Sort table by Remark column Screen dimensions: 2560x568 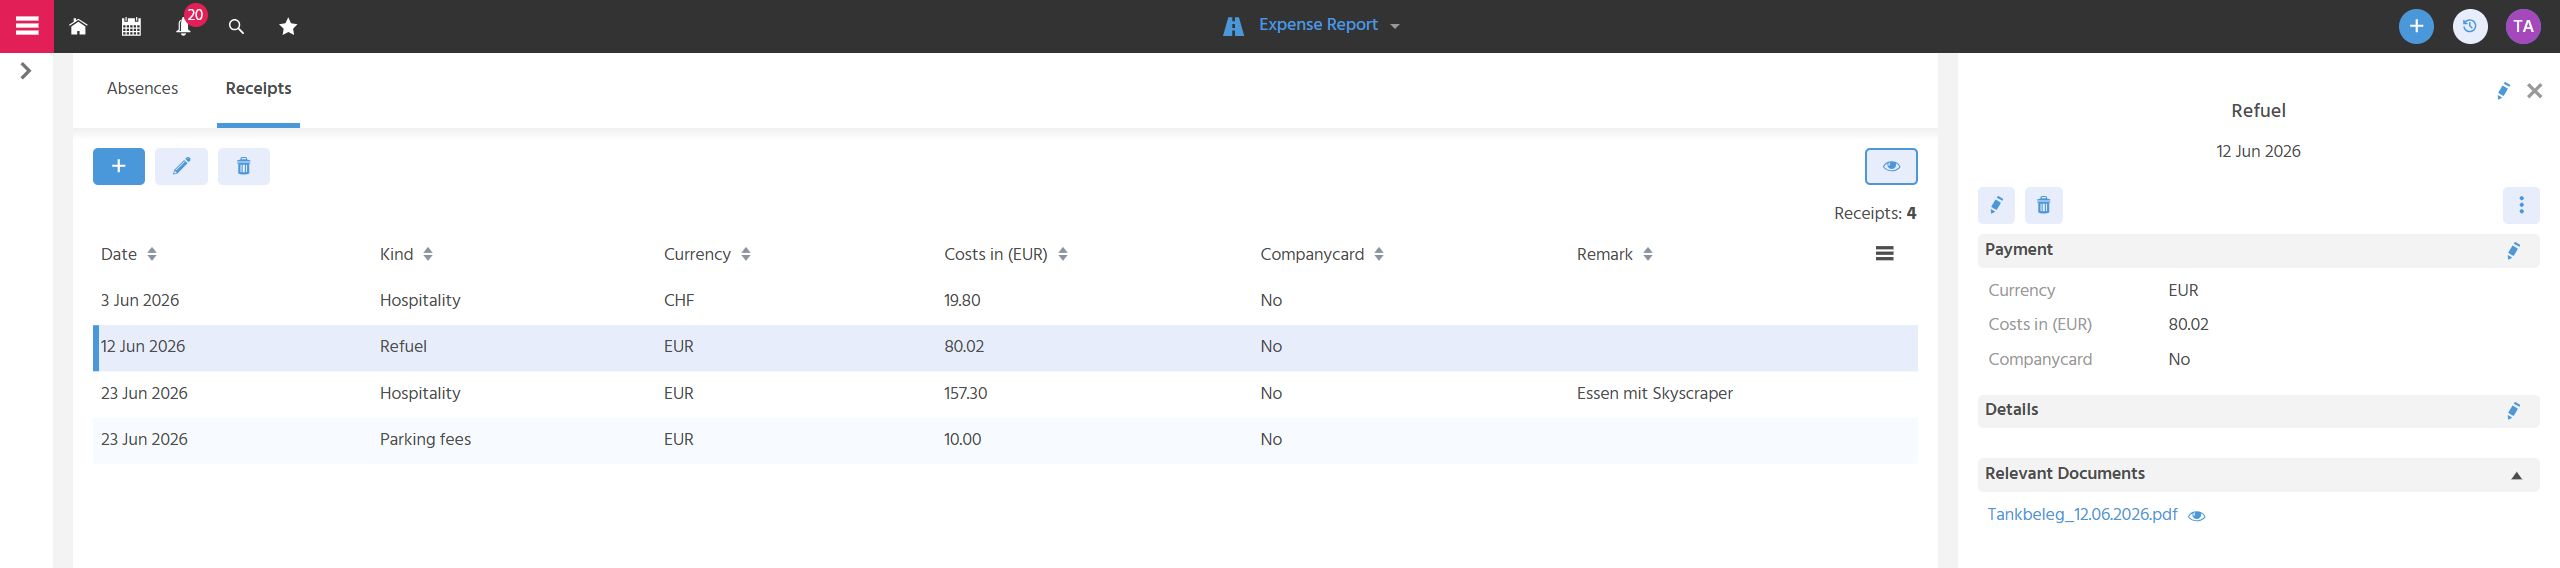1615,254
